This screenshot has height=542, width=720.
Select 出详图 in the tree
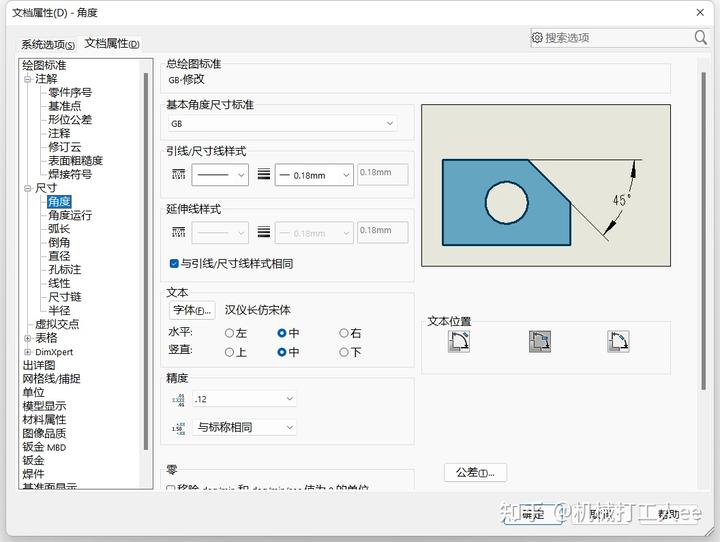(39, 366)
